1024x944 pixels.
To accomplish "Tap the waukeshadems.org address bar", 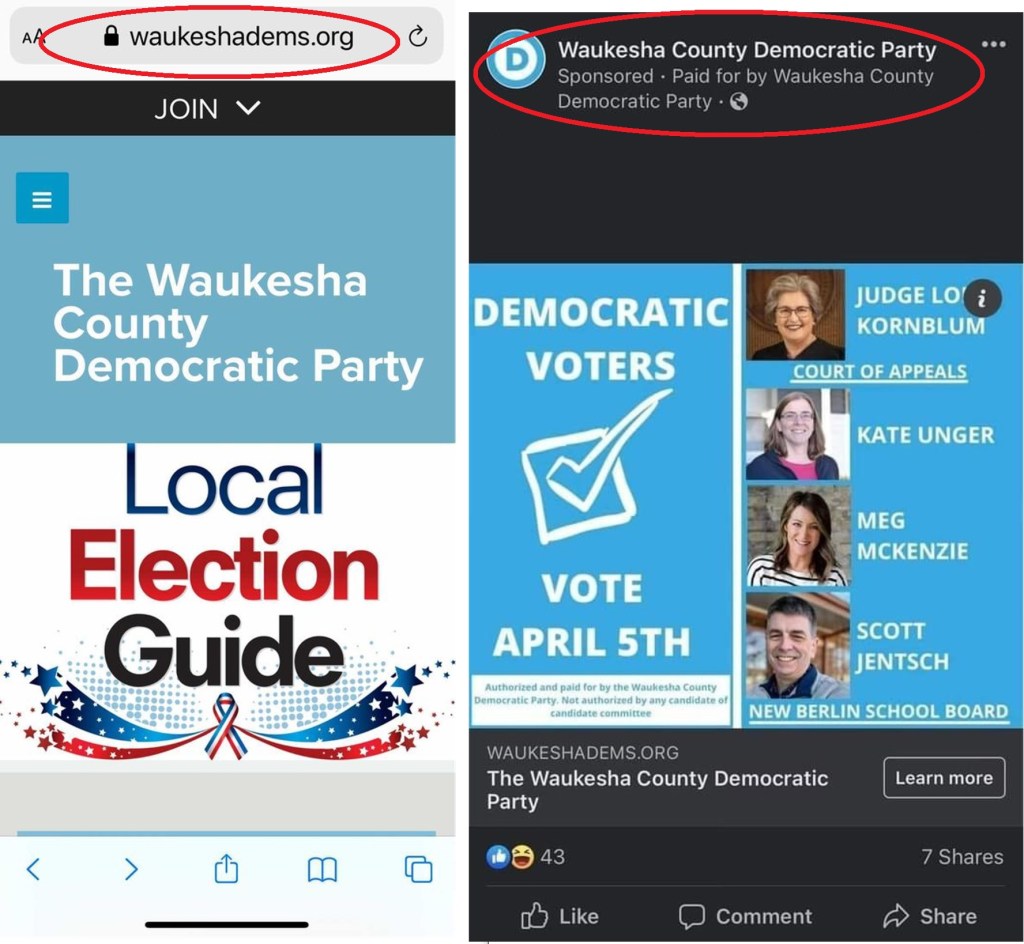I will click(x=227, y=37).
